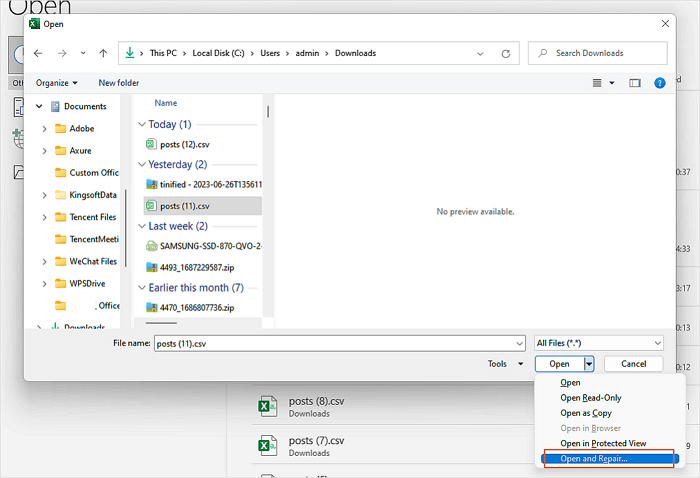Cancel the Open dialog
Screen dimensions: 700x478
(x=633, y=364)
